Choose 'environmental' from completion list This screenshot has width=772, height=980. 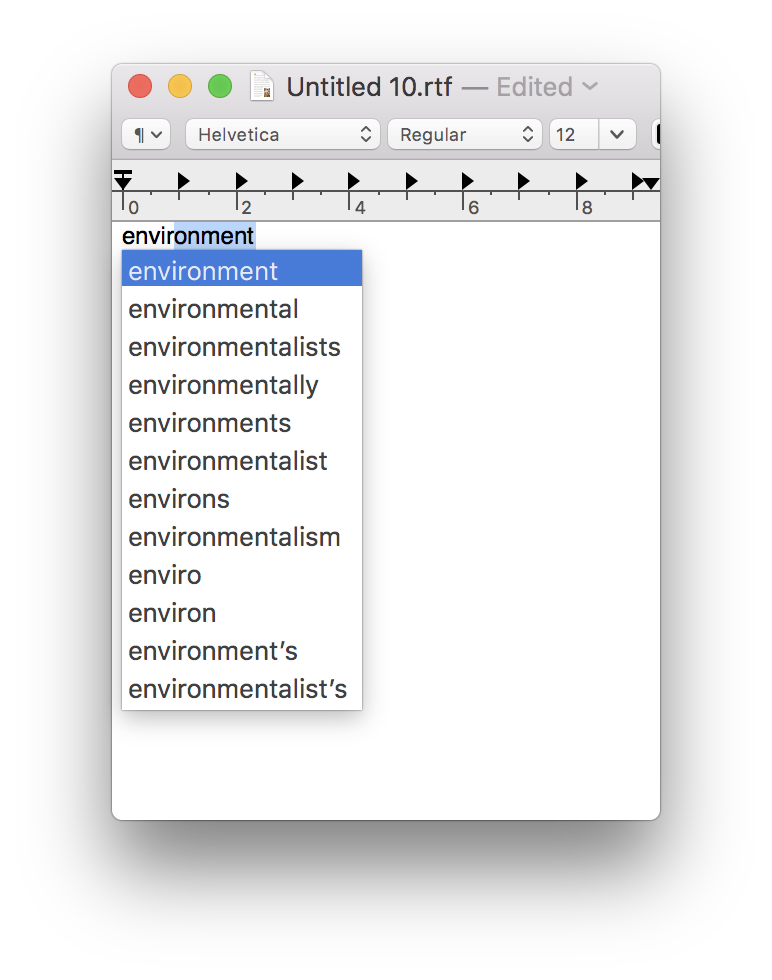[x=242, y=309]
